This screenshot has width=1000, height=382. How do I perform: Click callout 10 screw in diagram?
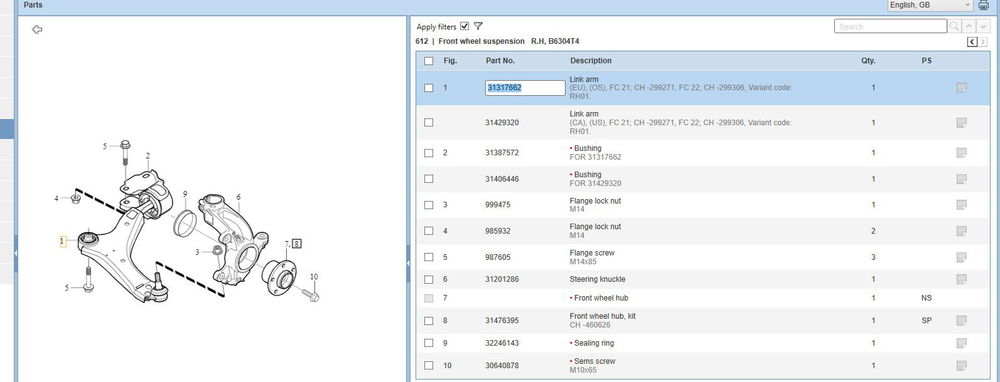coord(314,277)
